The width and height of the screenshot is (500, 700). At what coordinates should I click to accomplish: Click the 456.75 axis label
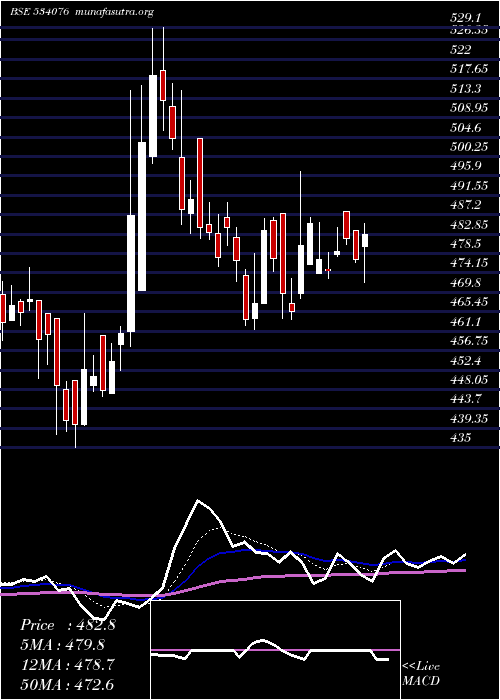tap(469, 341)
